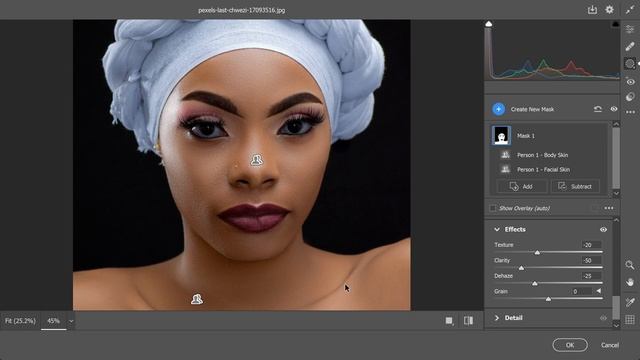Image resolution: width=640 pixels, height=360 pixels.
Task: Click the Add to mask button
Action: (x=522, y=187)
